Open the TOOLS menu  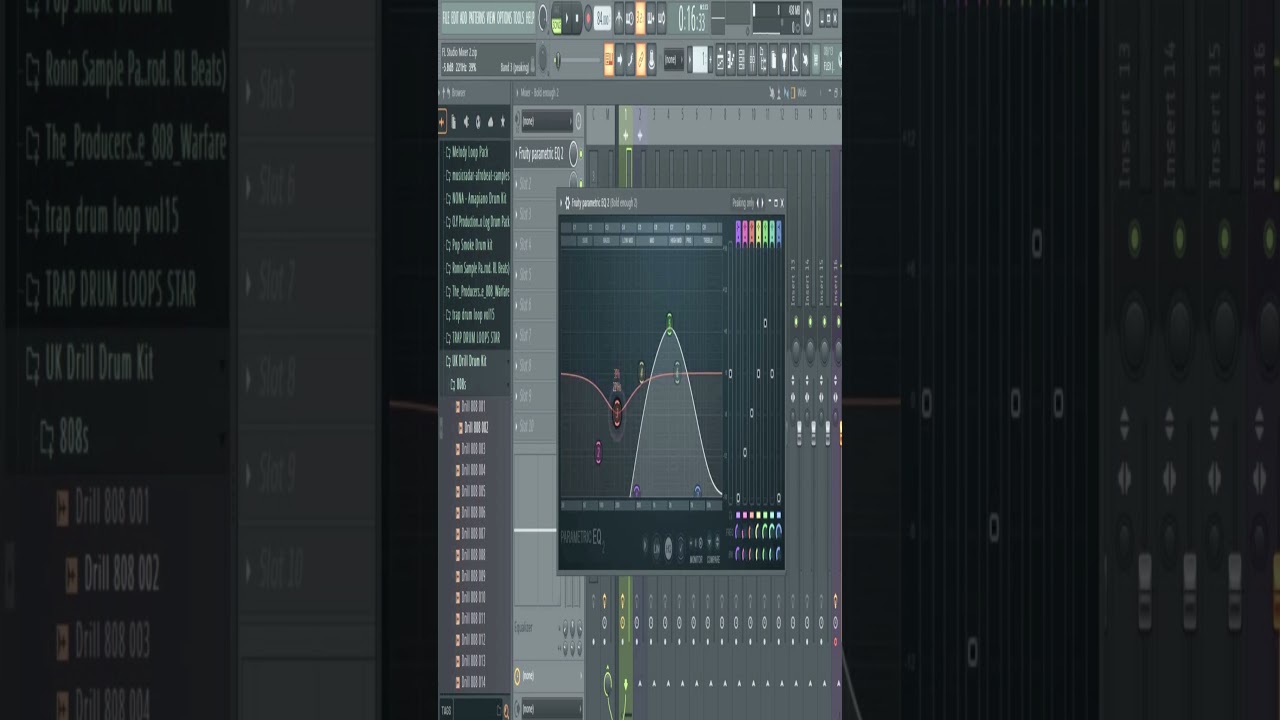pos(519,17)
